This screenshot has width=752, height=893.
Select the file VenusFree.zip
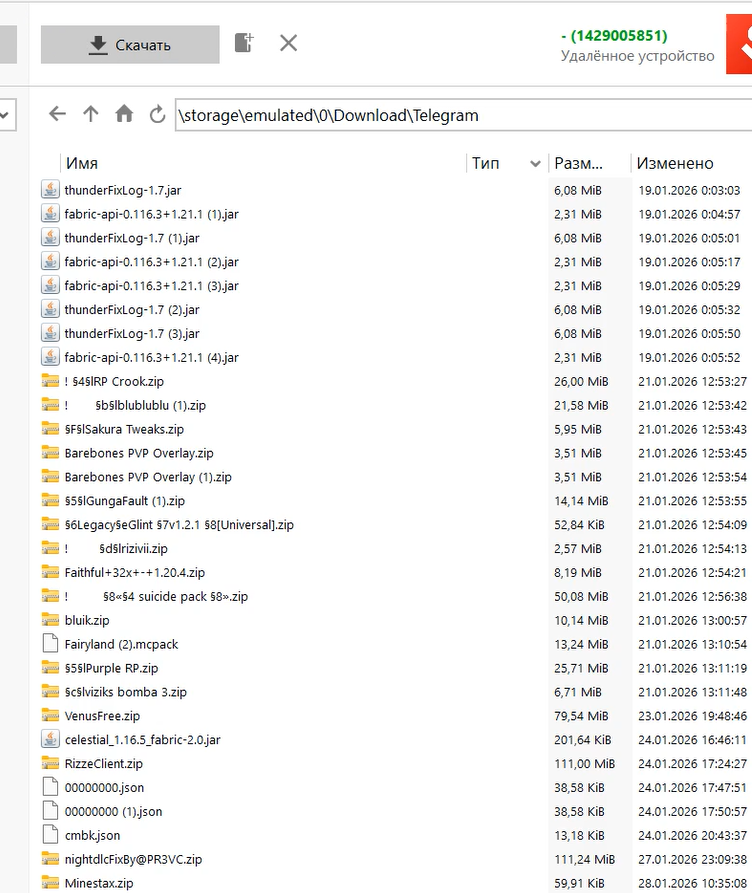click(x=102, y=716)
